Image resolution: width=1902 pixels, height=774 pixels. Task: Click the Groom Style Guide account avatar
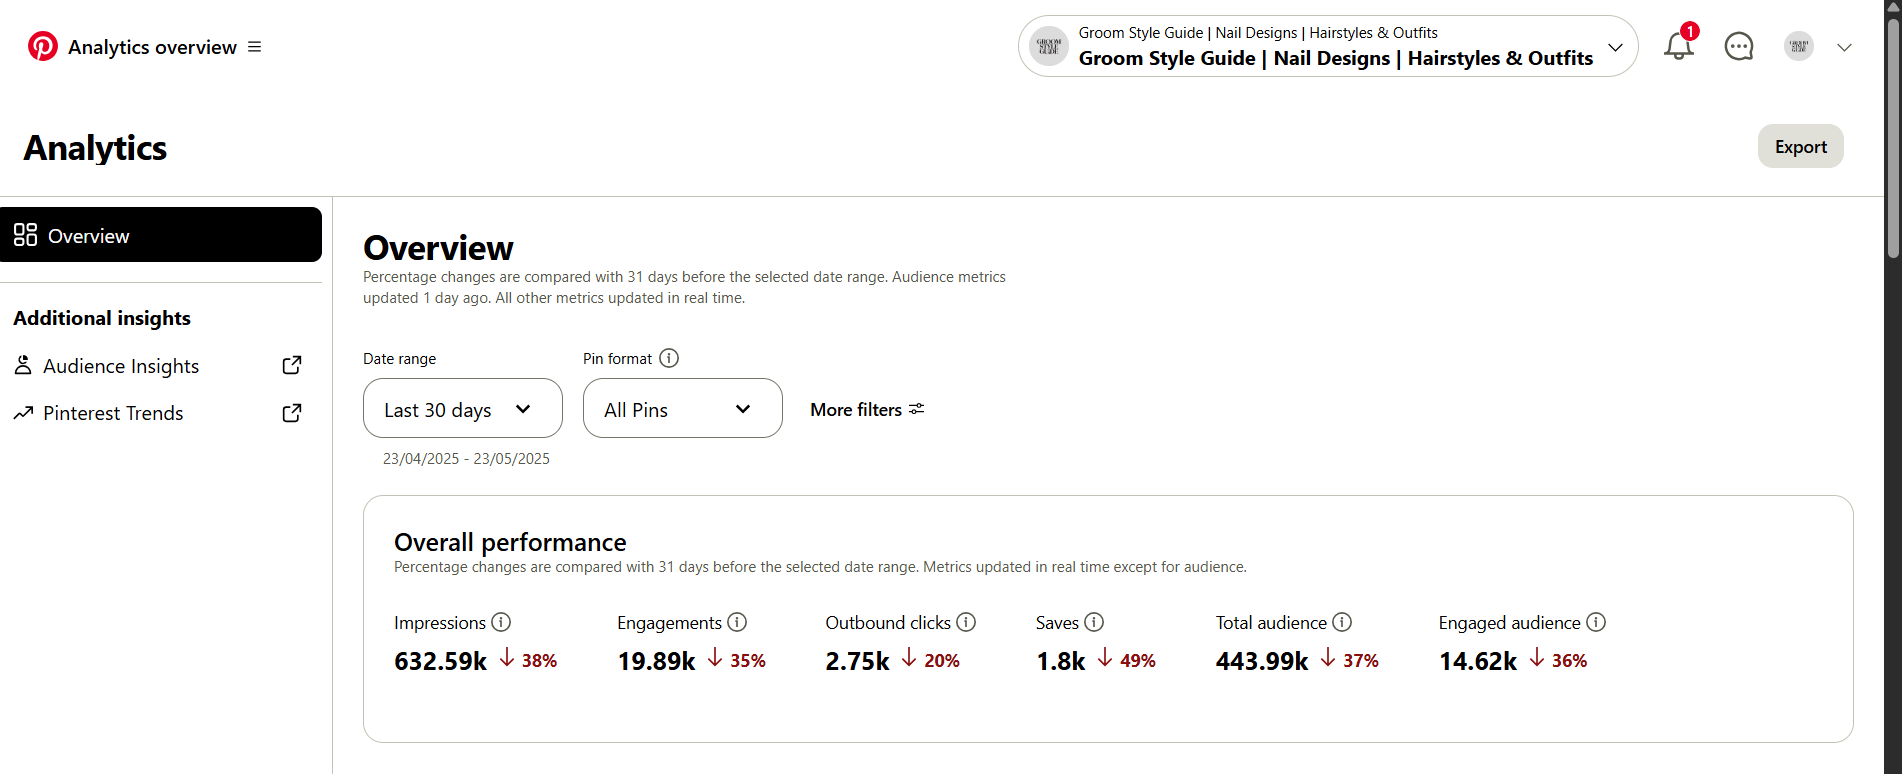click(1049, 46)
